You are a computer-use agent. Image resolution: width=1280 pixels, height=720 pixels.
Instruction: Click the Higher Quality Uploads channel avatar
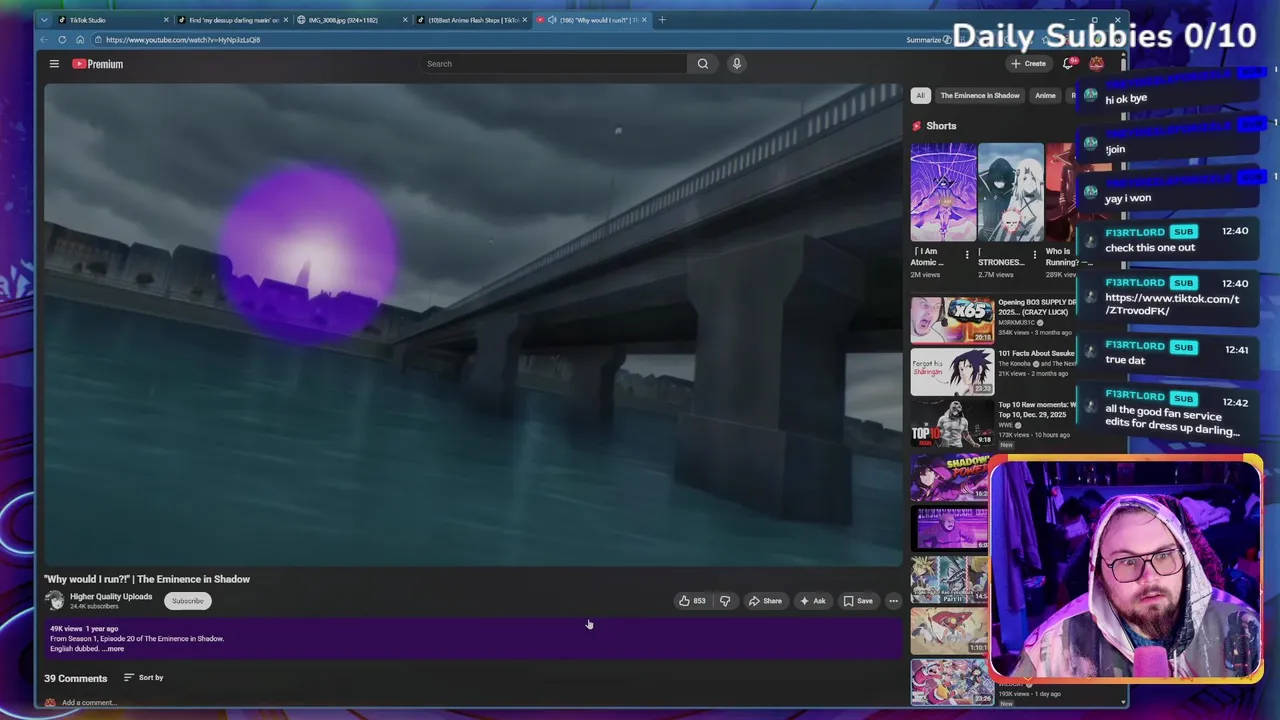(x=55, y=601)
